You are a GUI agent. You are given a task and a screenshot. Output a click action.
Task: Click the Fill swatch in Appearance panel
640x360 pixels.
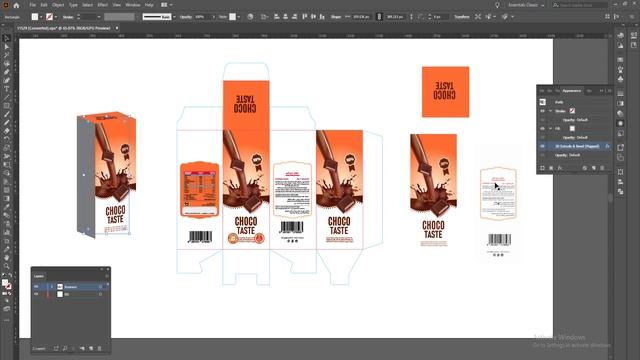[x=572, y=129]
